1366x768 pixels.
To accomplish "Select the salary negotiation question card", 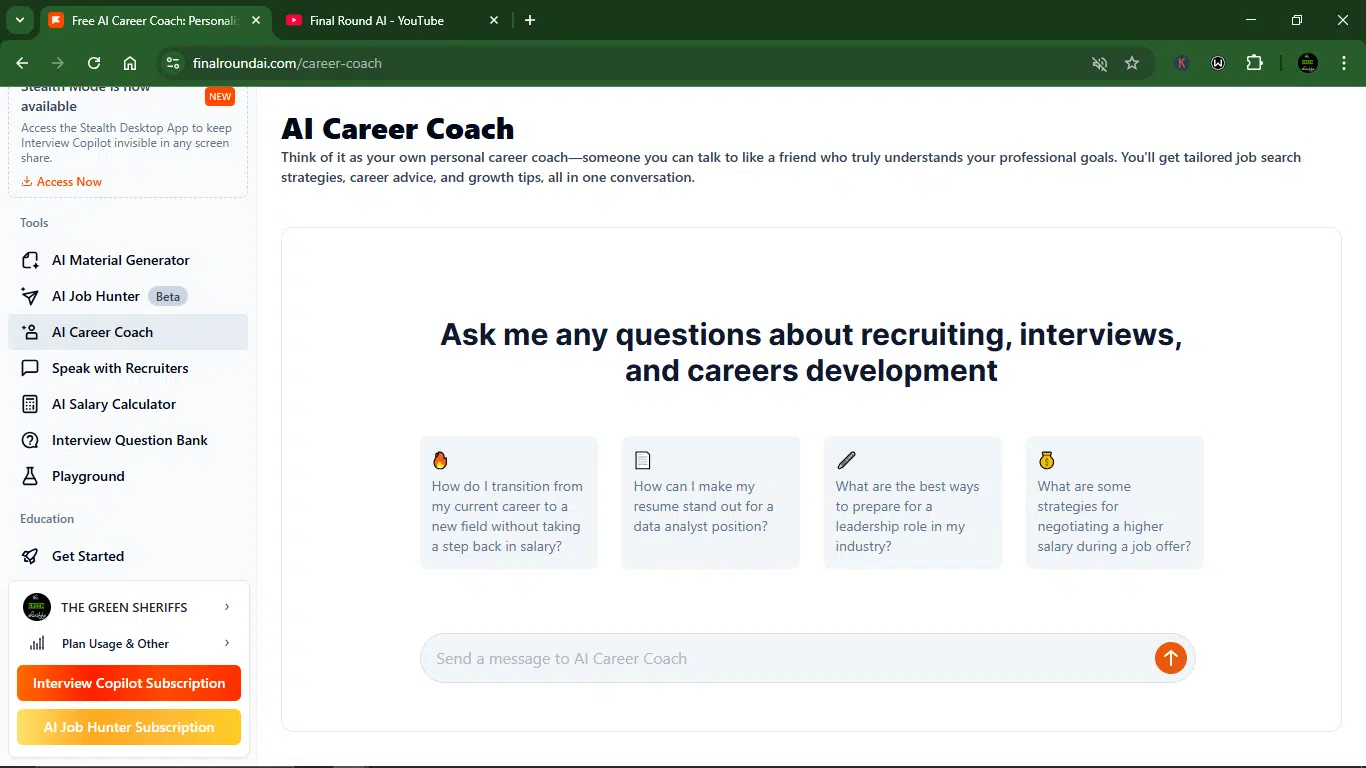I will click(x=1115, y=503).
